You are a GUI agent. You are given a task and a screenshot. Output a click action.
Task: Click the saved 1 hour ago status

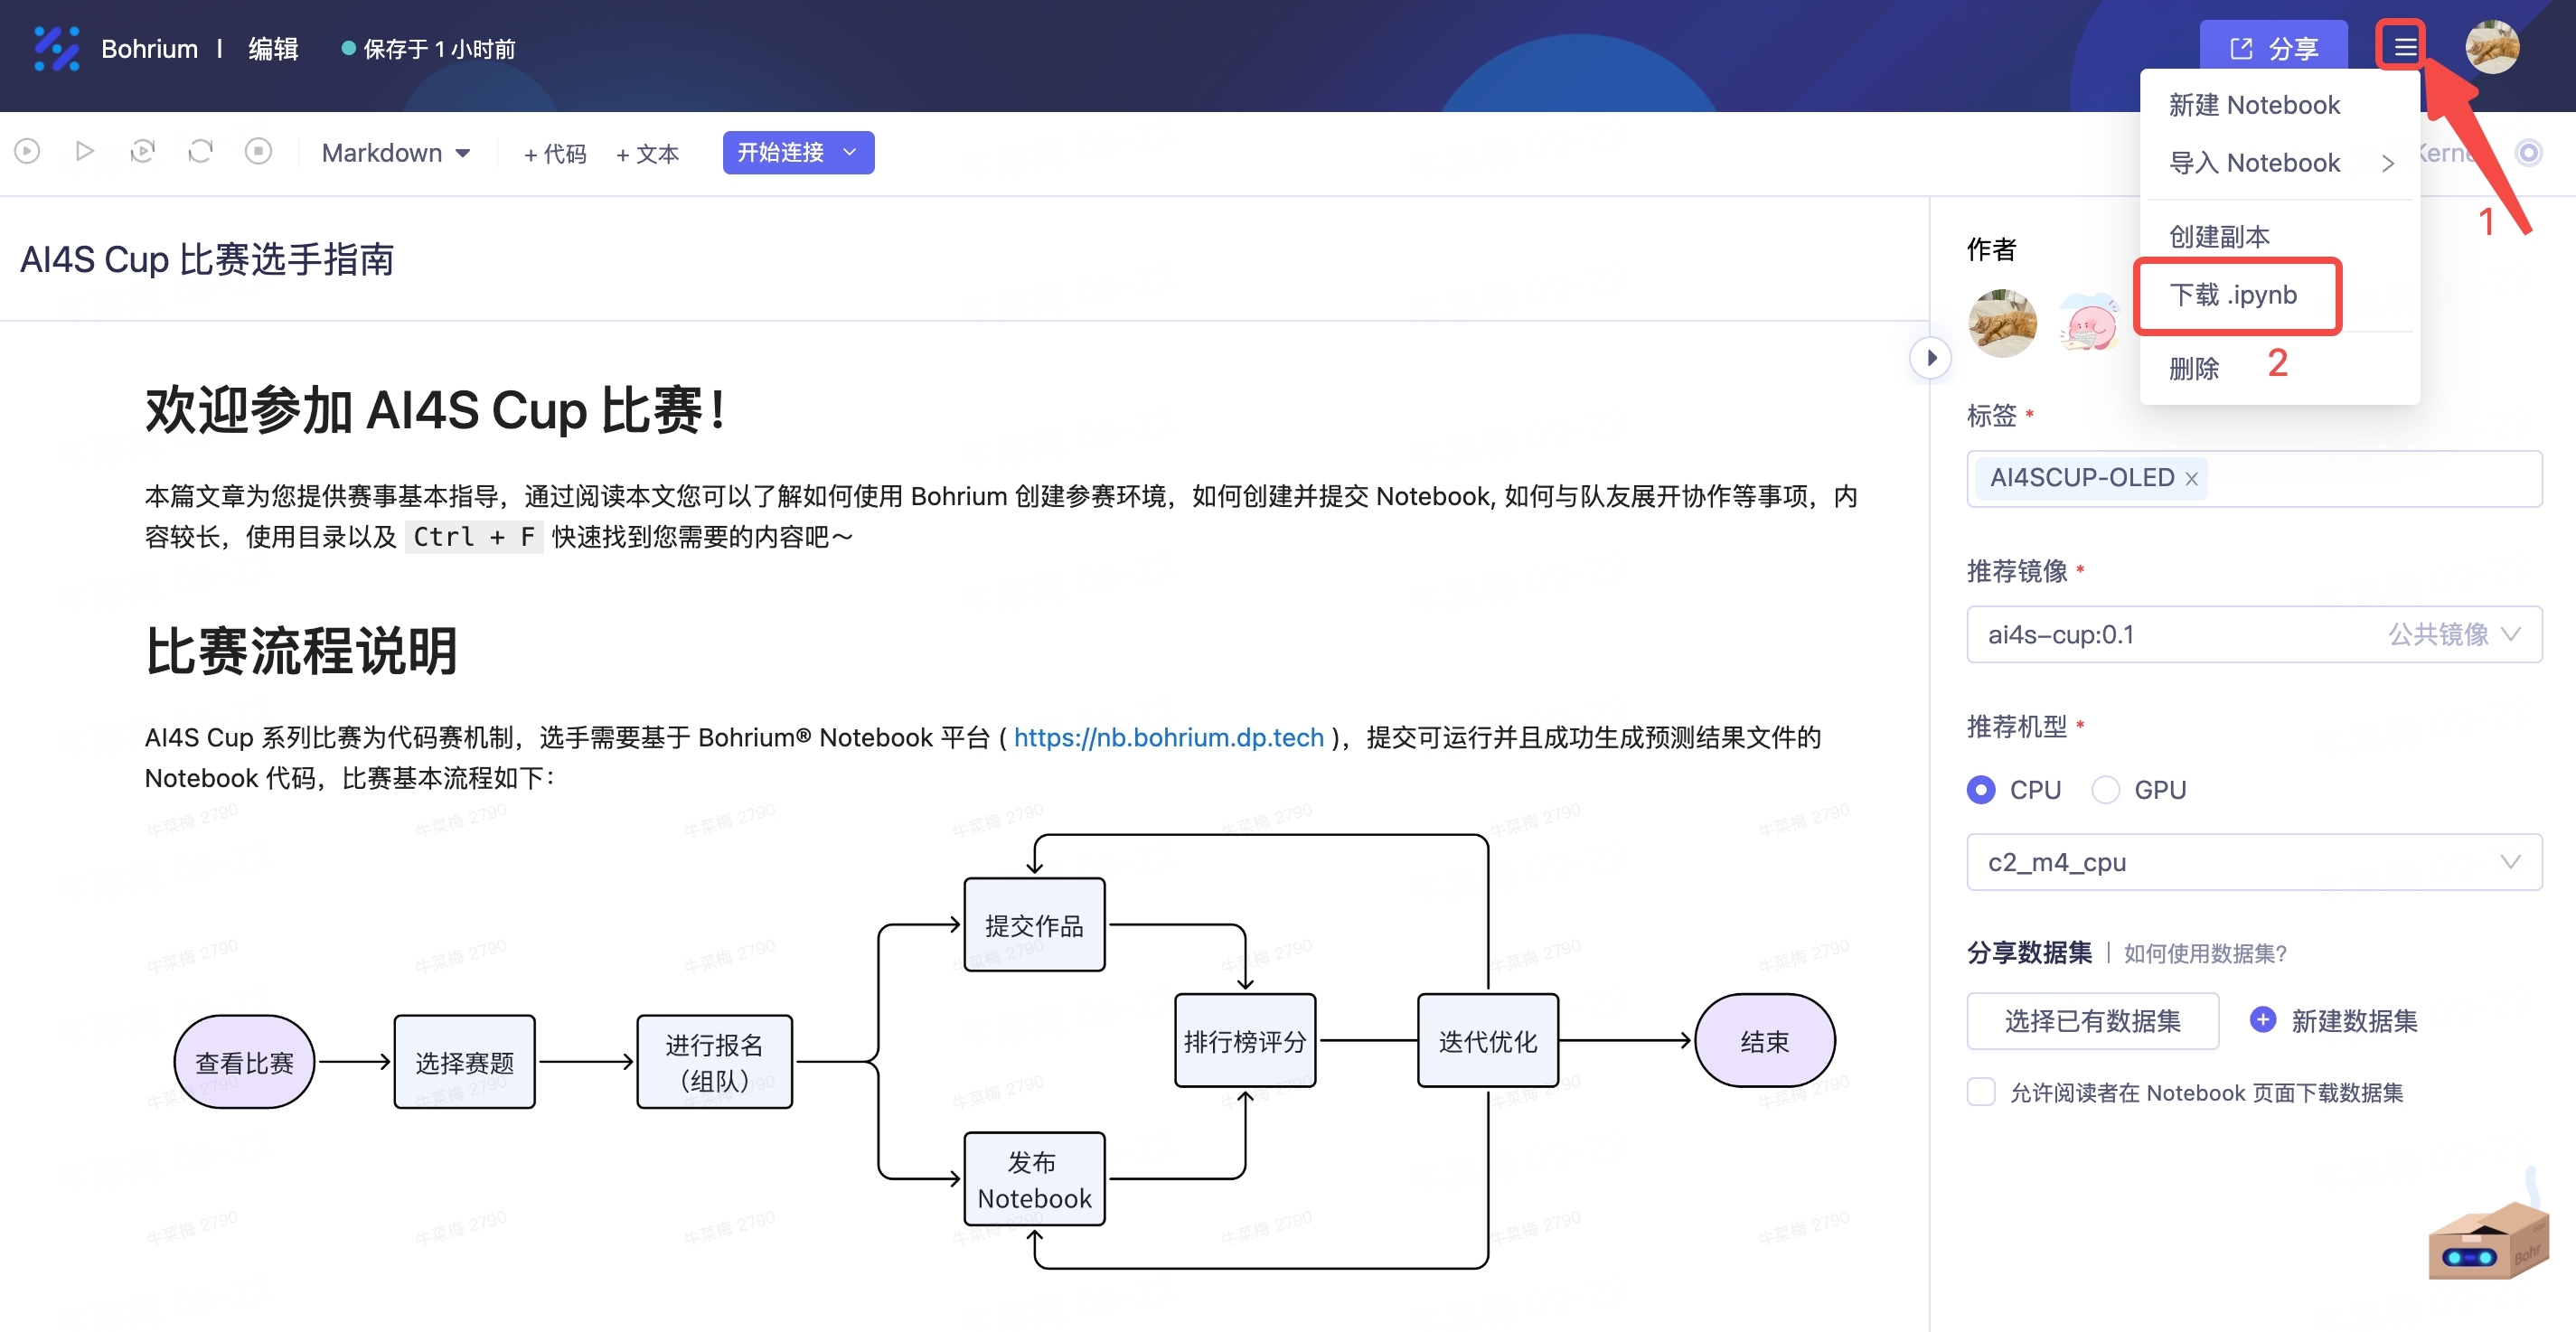point(428,48)
